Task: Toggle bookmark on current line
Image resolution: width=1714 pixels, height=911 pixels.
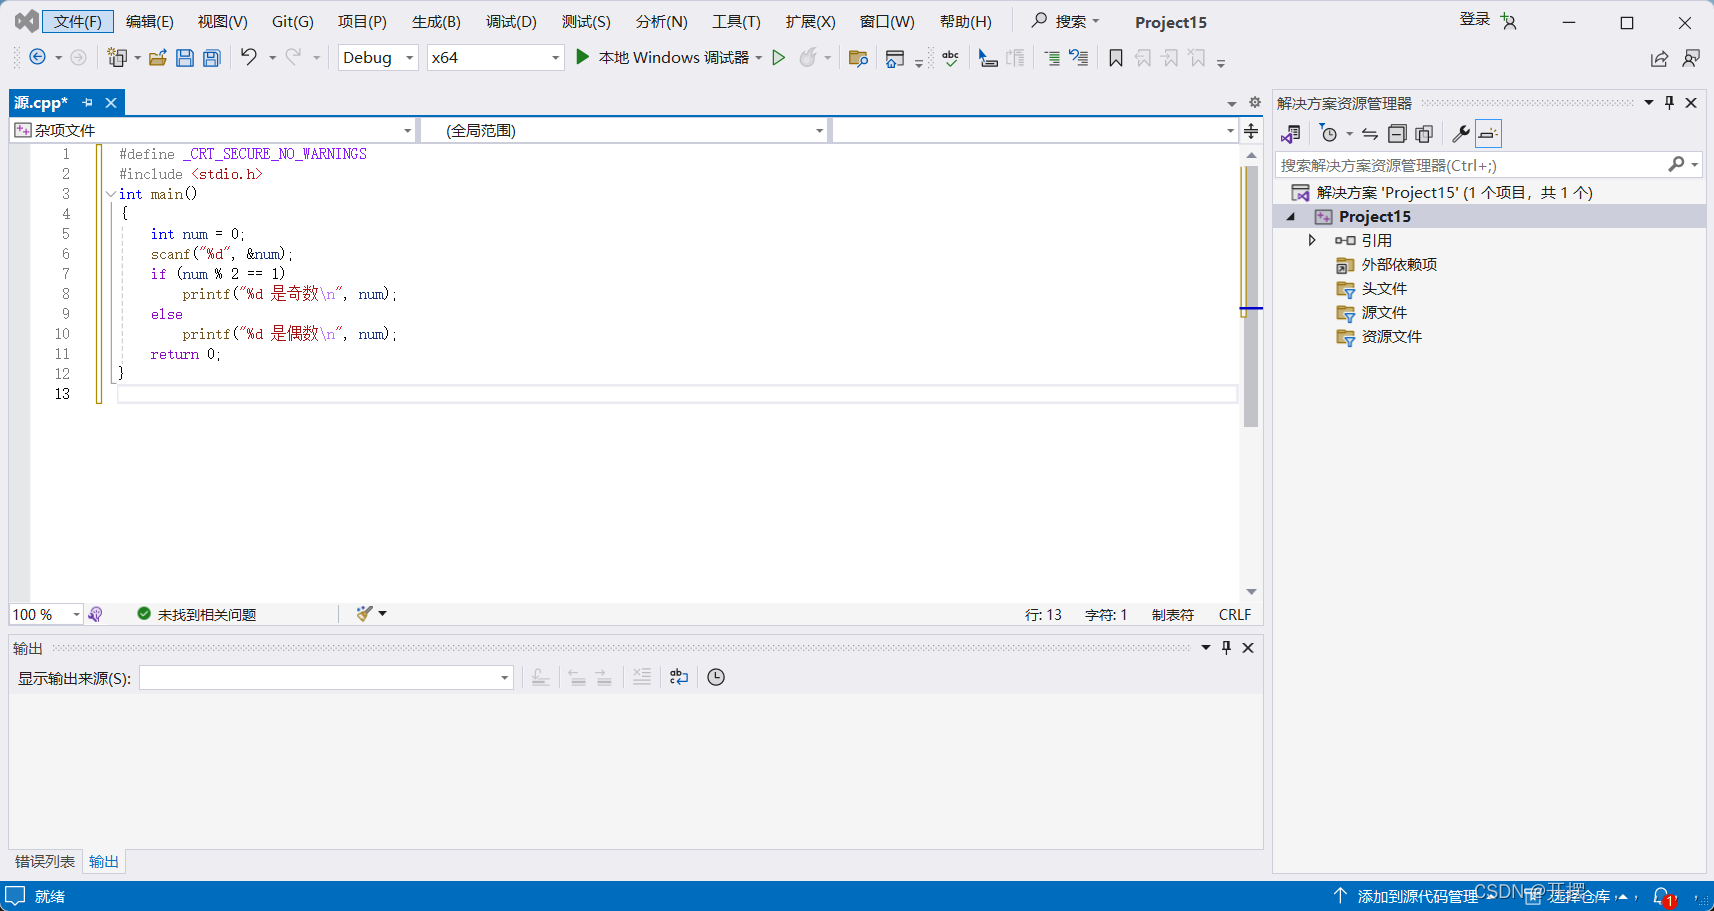Action: click(1116, 58)
